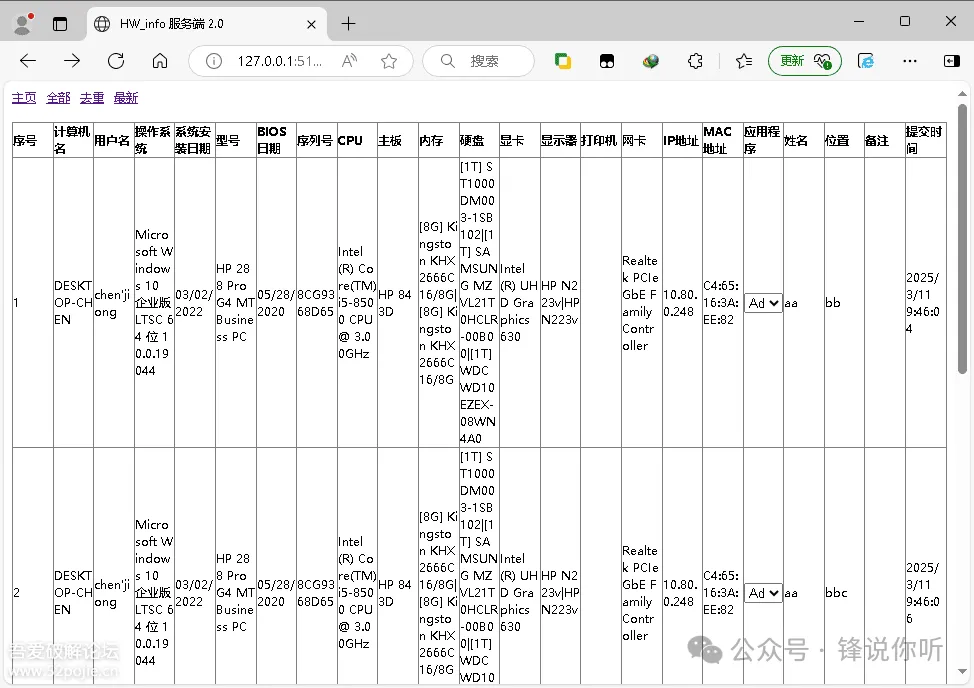Toggle the sidebar panel icon
Screen dimensions: 974x688
coord(952,61)
